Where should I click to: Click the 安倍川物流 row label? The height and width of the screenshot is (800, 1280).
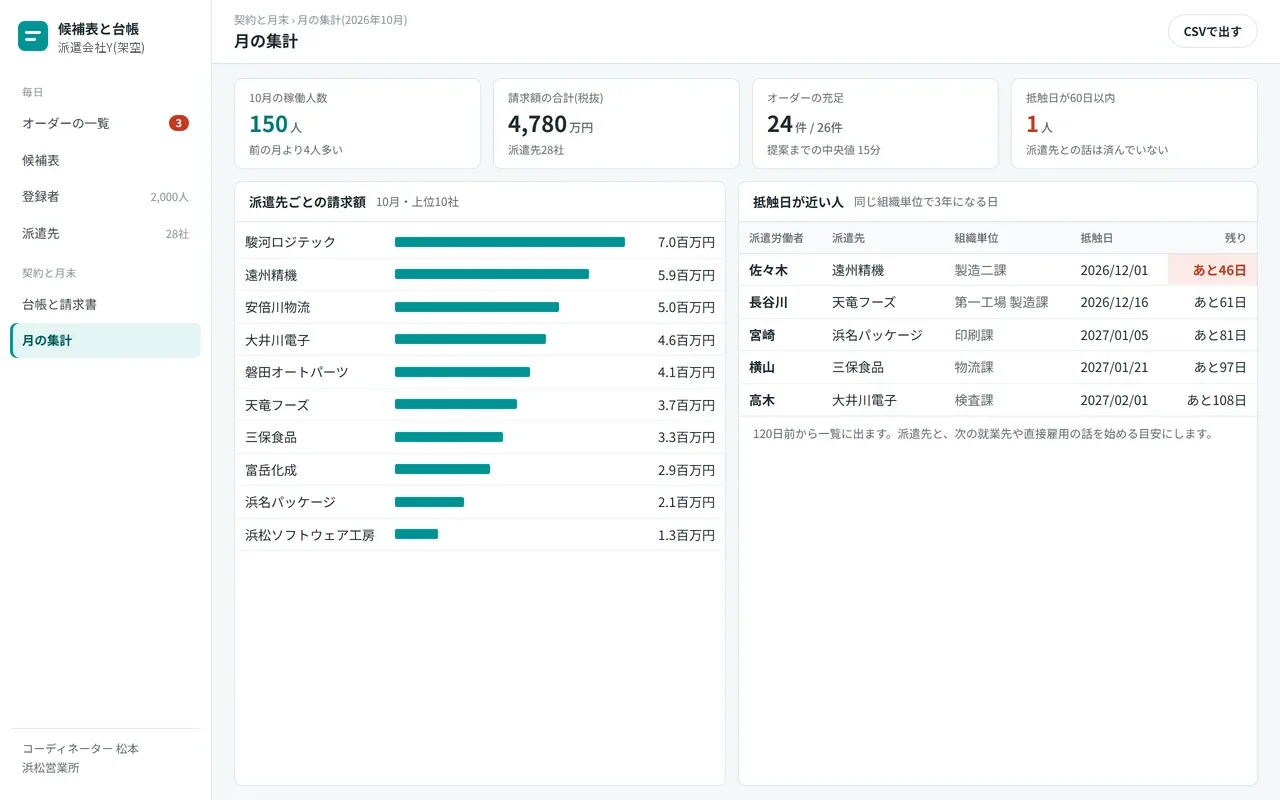[x=278, y=307]
